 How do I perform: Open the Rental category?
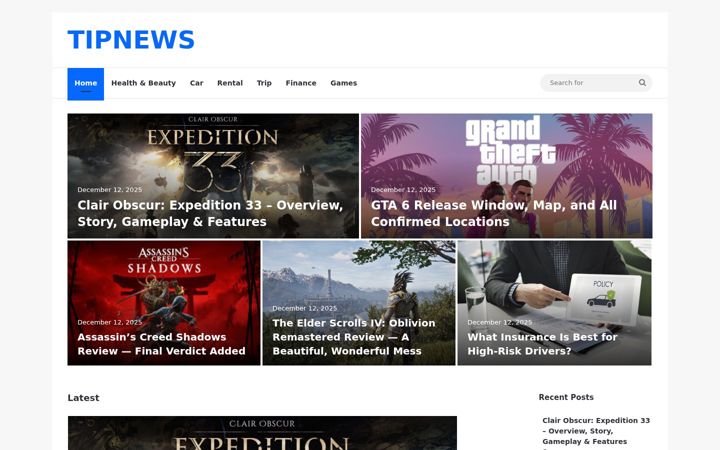click(x=230, y=83)
